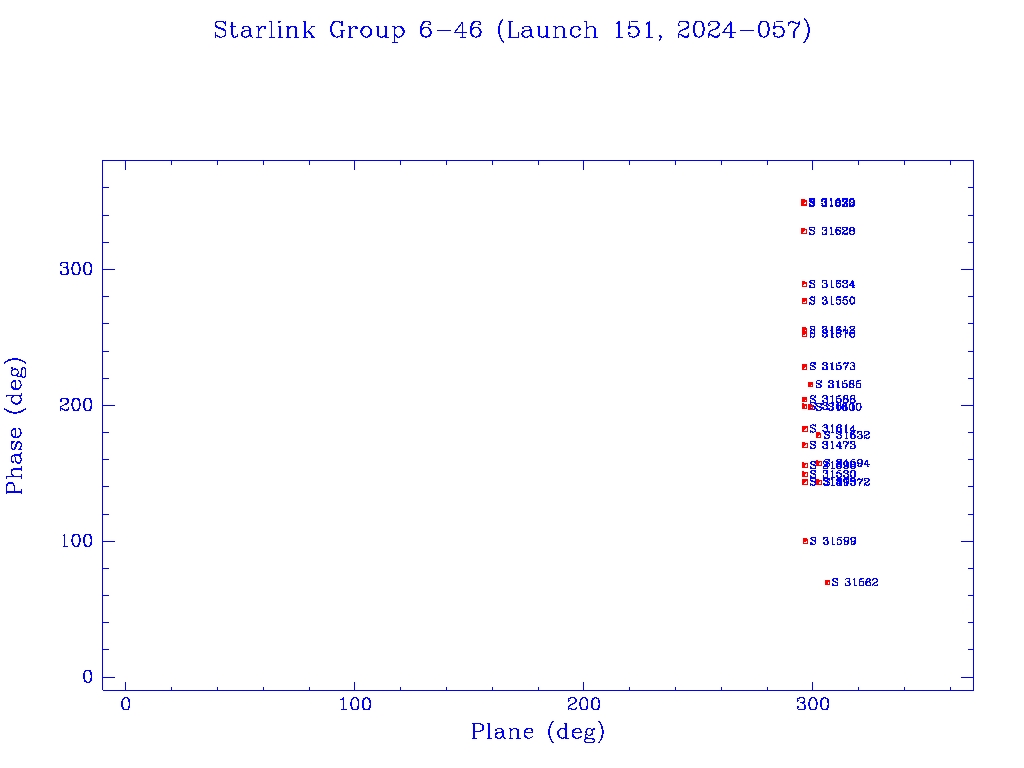Click the red marker beside S 31585
This screenshot has width=1024, height=768.
click(x=810, y=385)
